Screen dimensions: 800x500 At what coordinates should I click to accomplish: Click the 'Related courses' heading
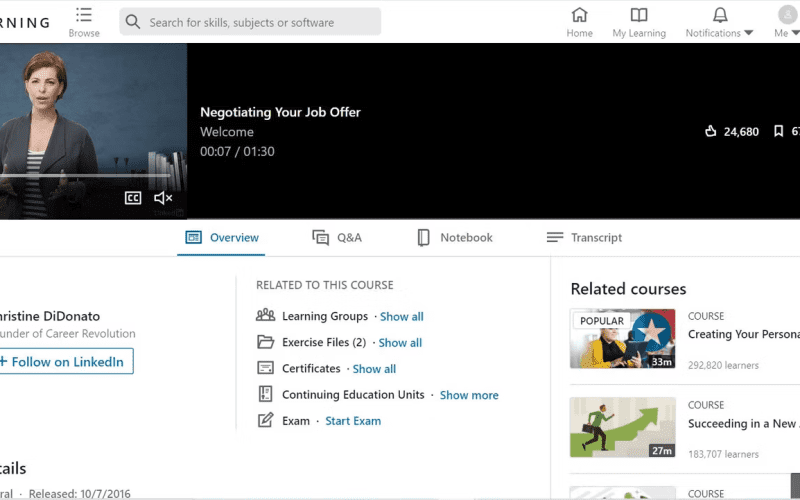click(x=628, y=289)
